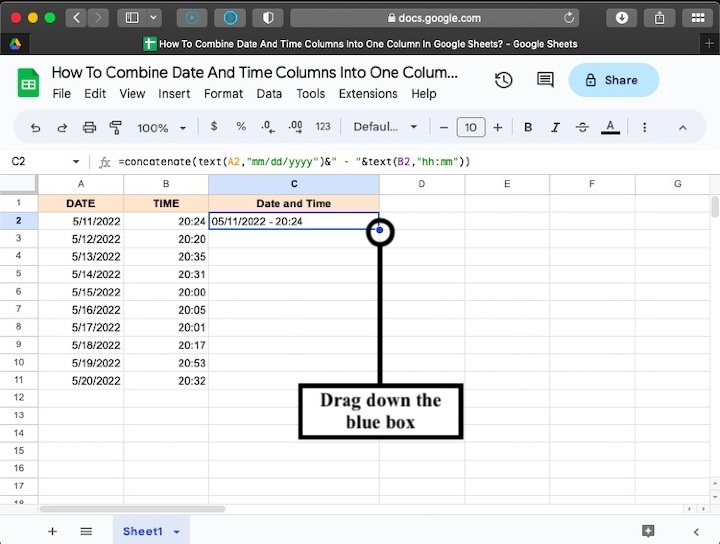Open version history clock icon

click(x=504, y=80)
